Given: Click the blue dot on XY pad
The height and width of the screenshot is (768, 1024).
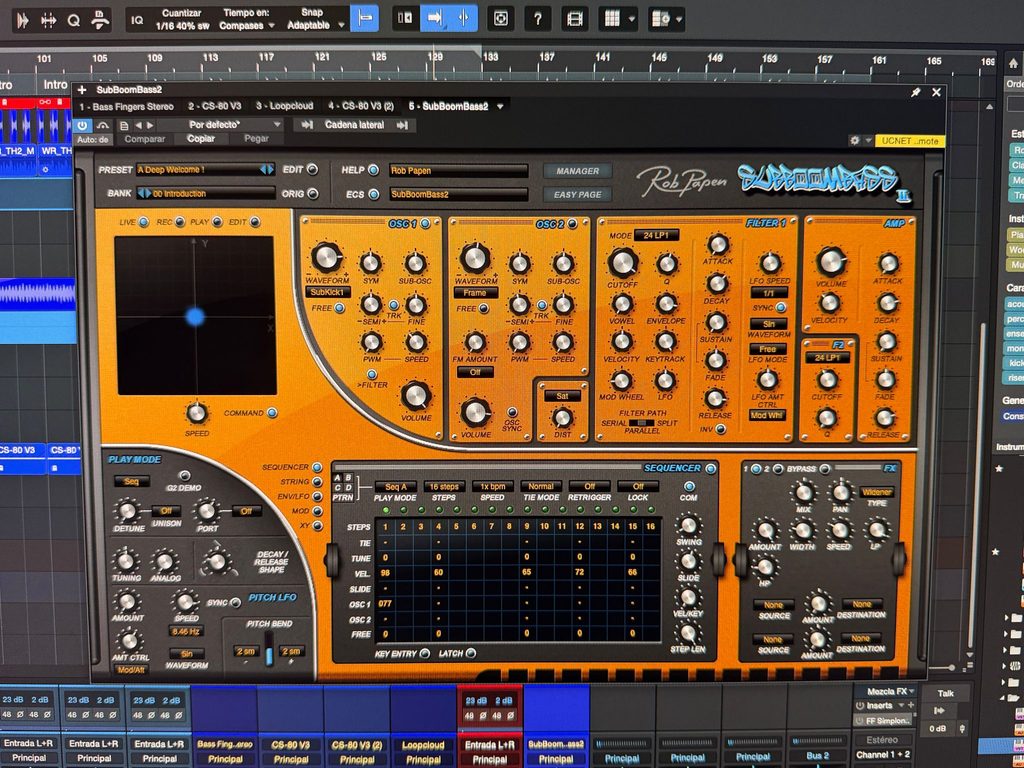Looking at the screenshot, I should pos(195,317).
